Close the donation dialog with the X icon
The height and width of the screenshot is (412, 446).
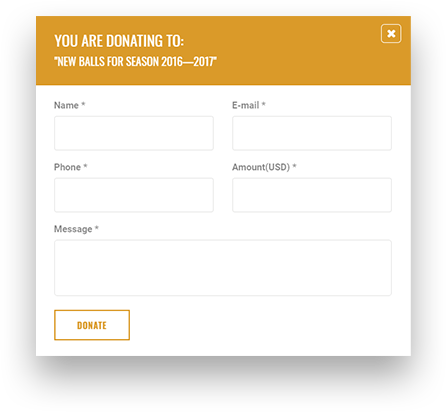pos(391,34)
